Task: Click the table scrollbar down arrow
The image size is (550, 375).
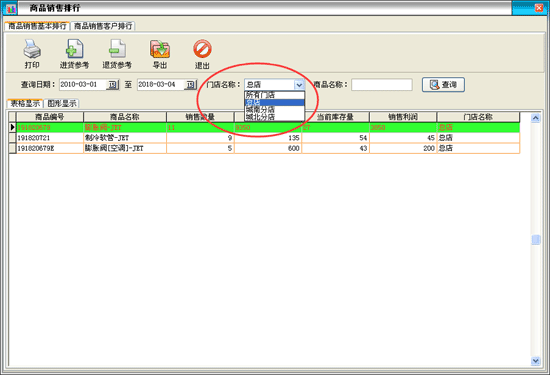Action: click(535, 361)
